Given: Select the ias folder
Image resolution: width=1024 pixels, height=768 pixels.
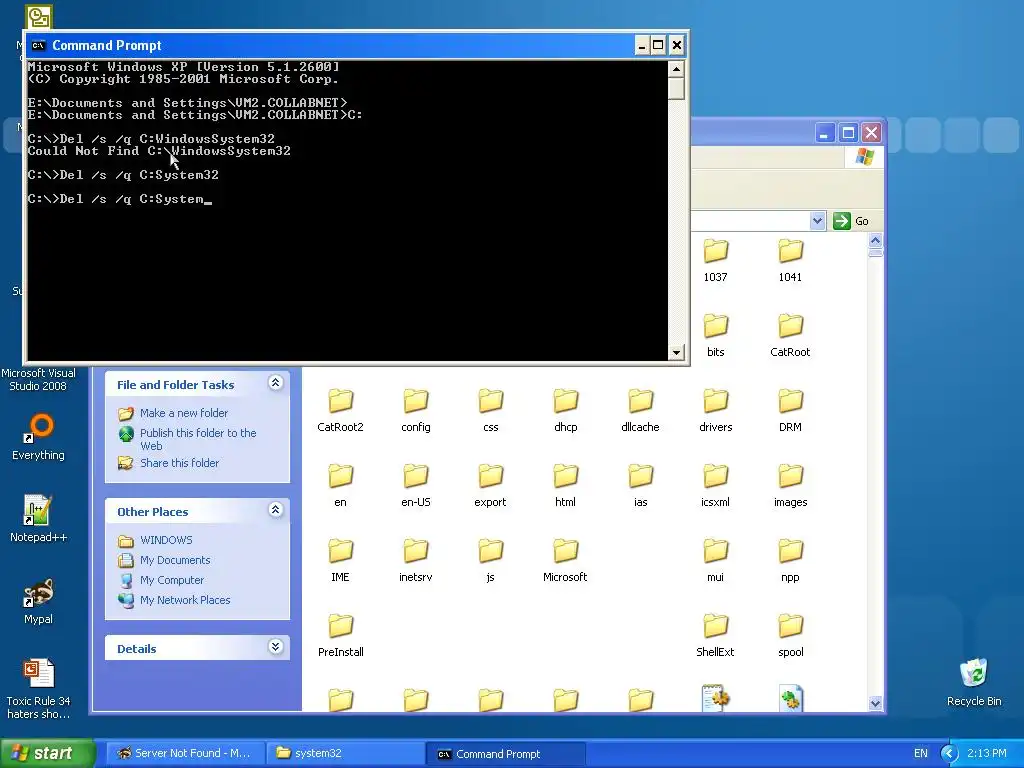Looking at the screenshot, I should 641,486.
